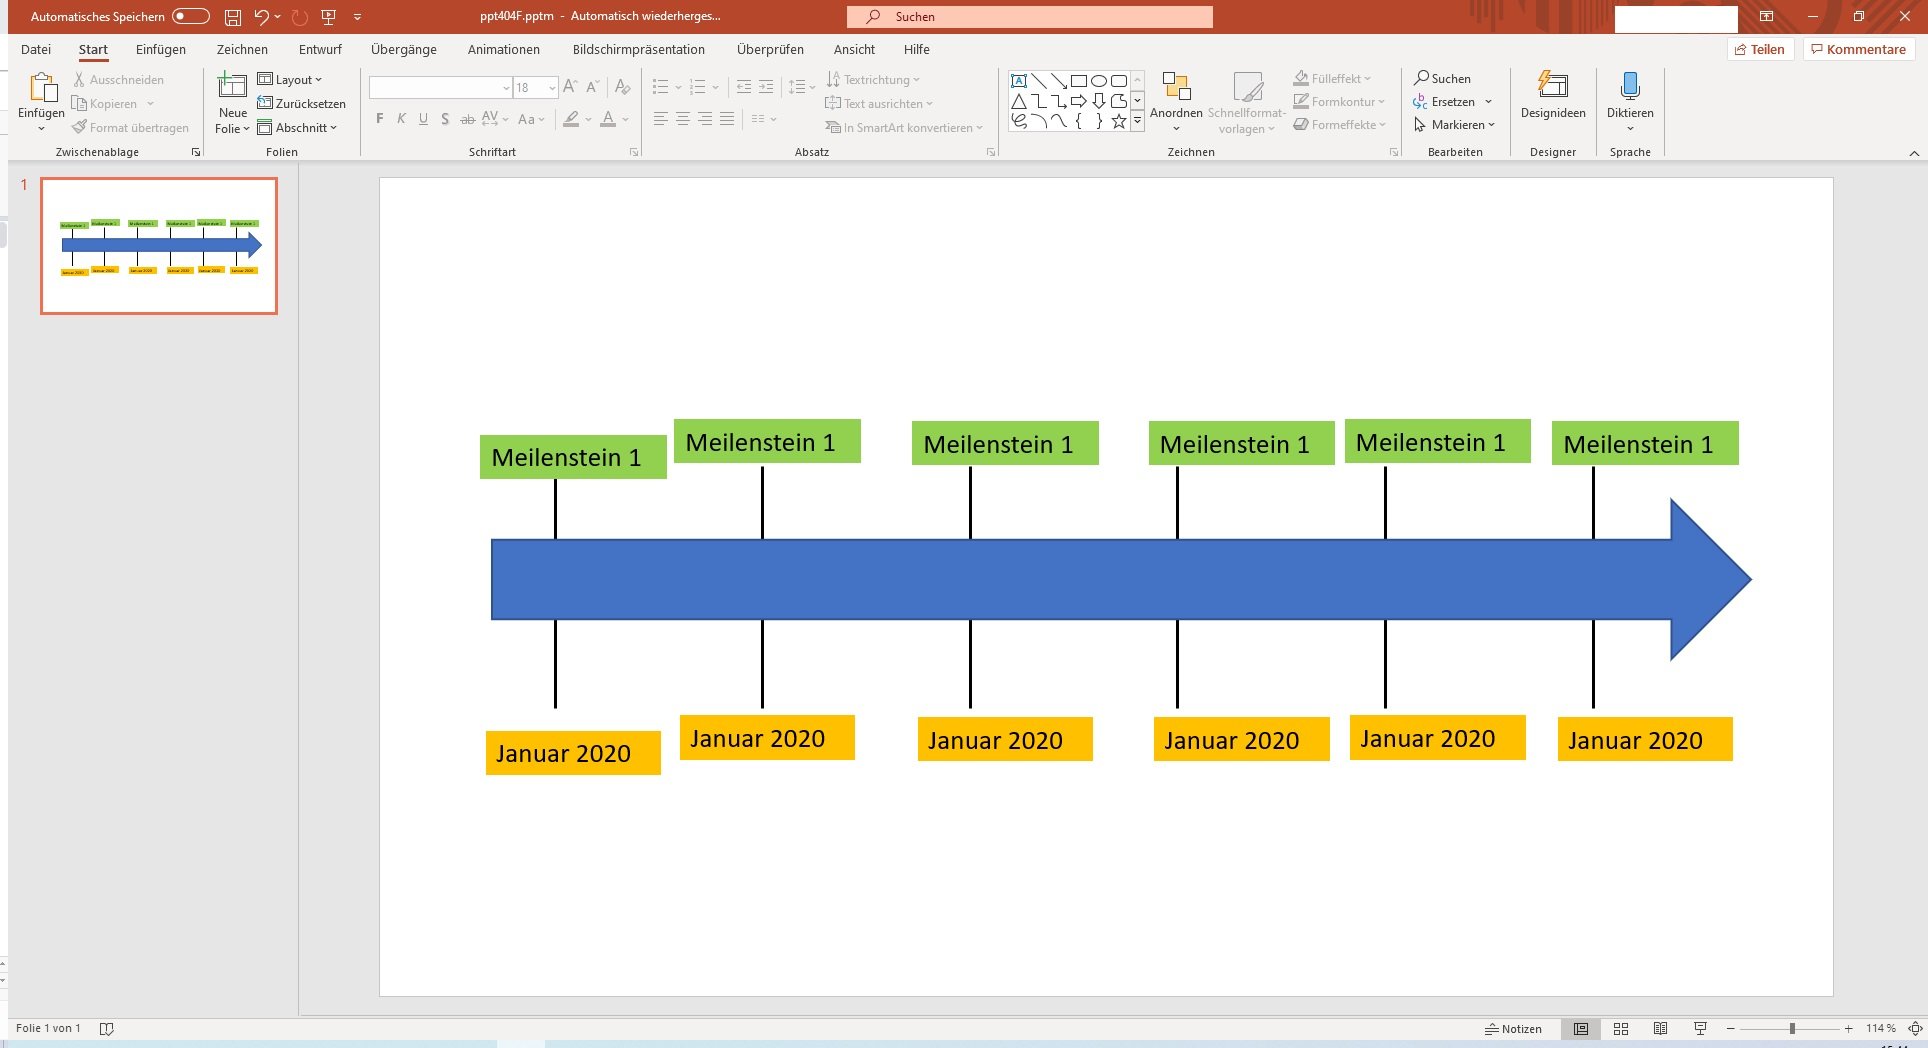Click the zoom out minus button
Viewport: 1928px width, 1048px height.
pyautogui.click(x=1730, y=1028)
